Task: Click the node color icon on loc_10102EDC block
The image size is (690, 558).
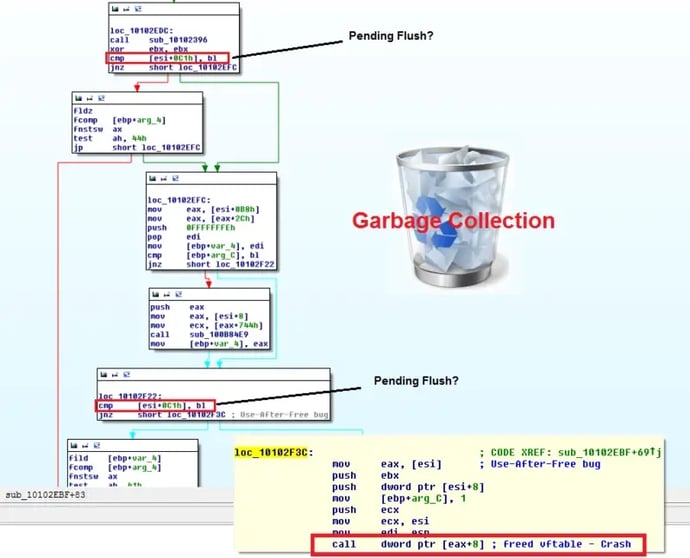Action: (x=114, y=9)
